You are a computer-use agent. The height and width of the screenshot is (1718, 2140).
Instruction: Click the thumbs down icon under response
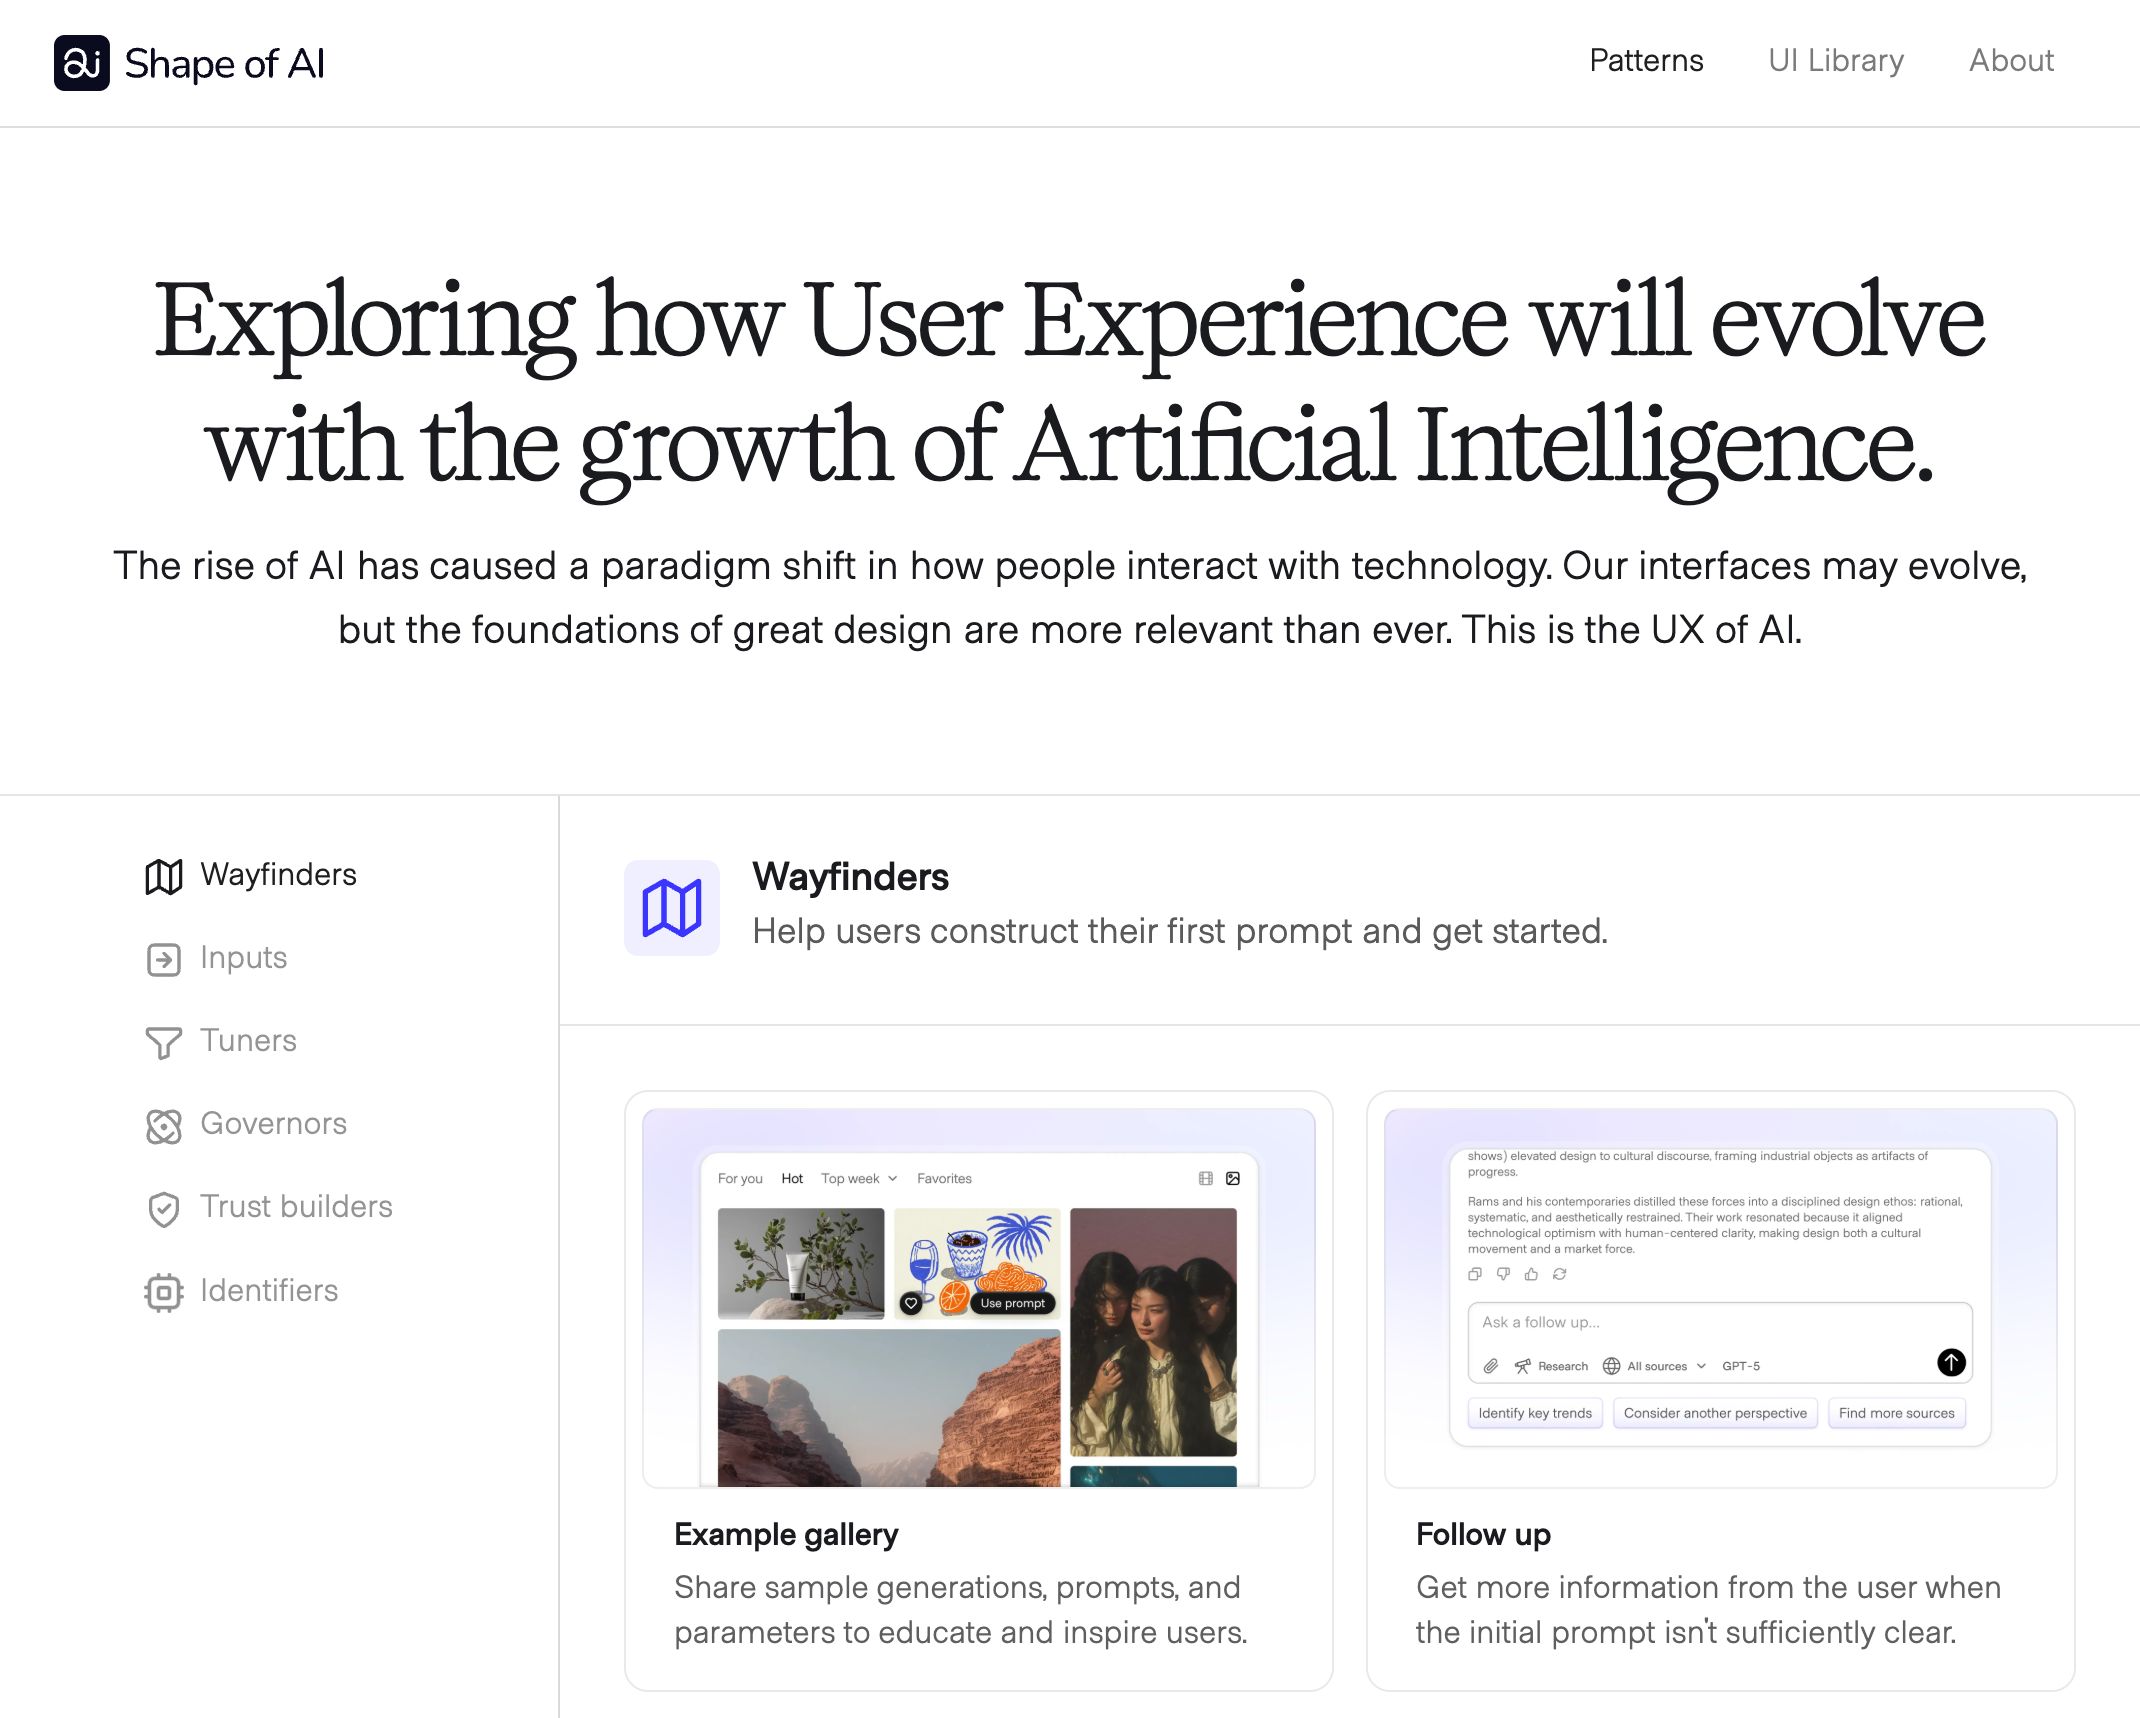coord(1503,1274)
